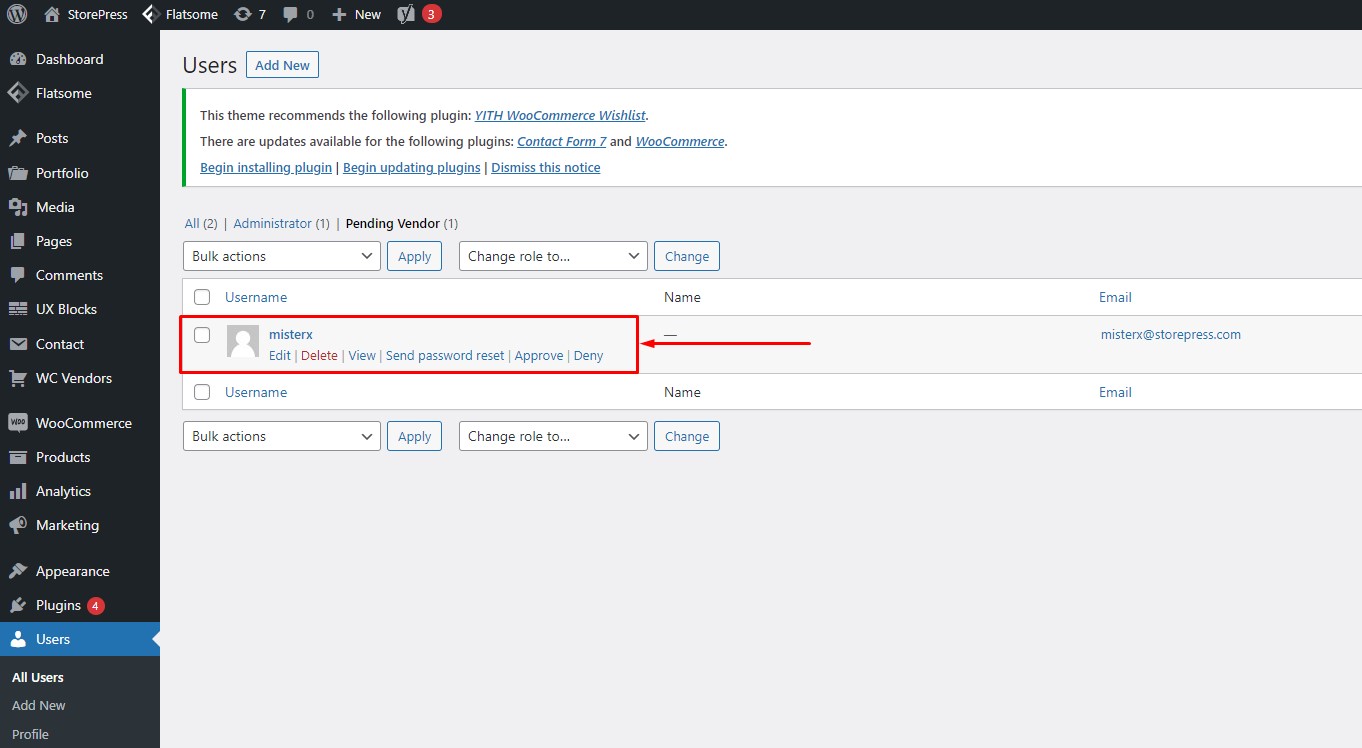The height and width of the screenshot is (748, 1362).
Task: Click the WooCommerce logo icon
Action: pyautogui.click(x=18, y=423)
